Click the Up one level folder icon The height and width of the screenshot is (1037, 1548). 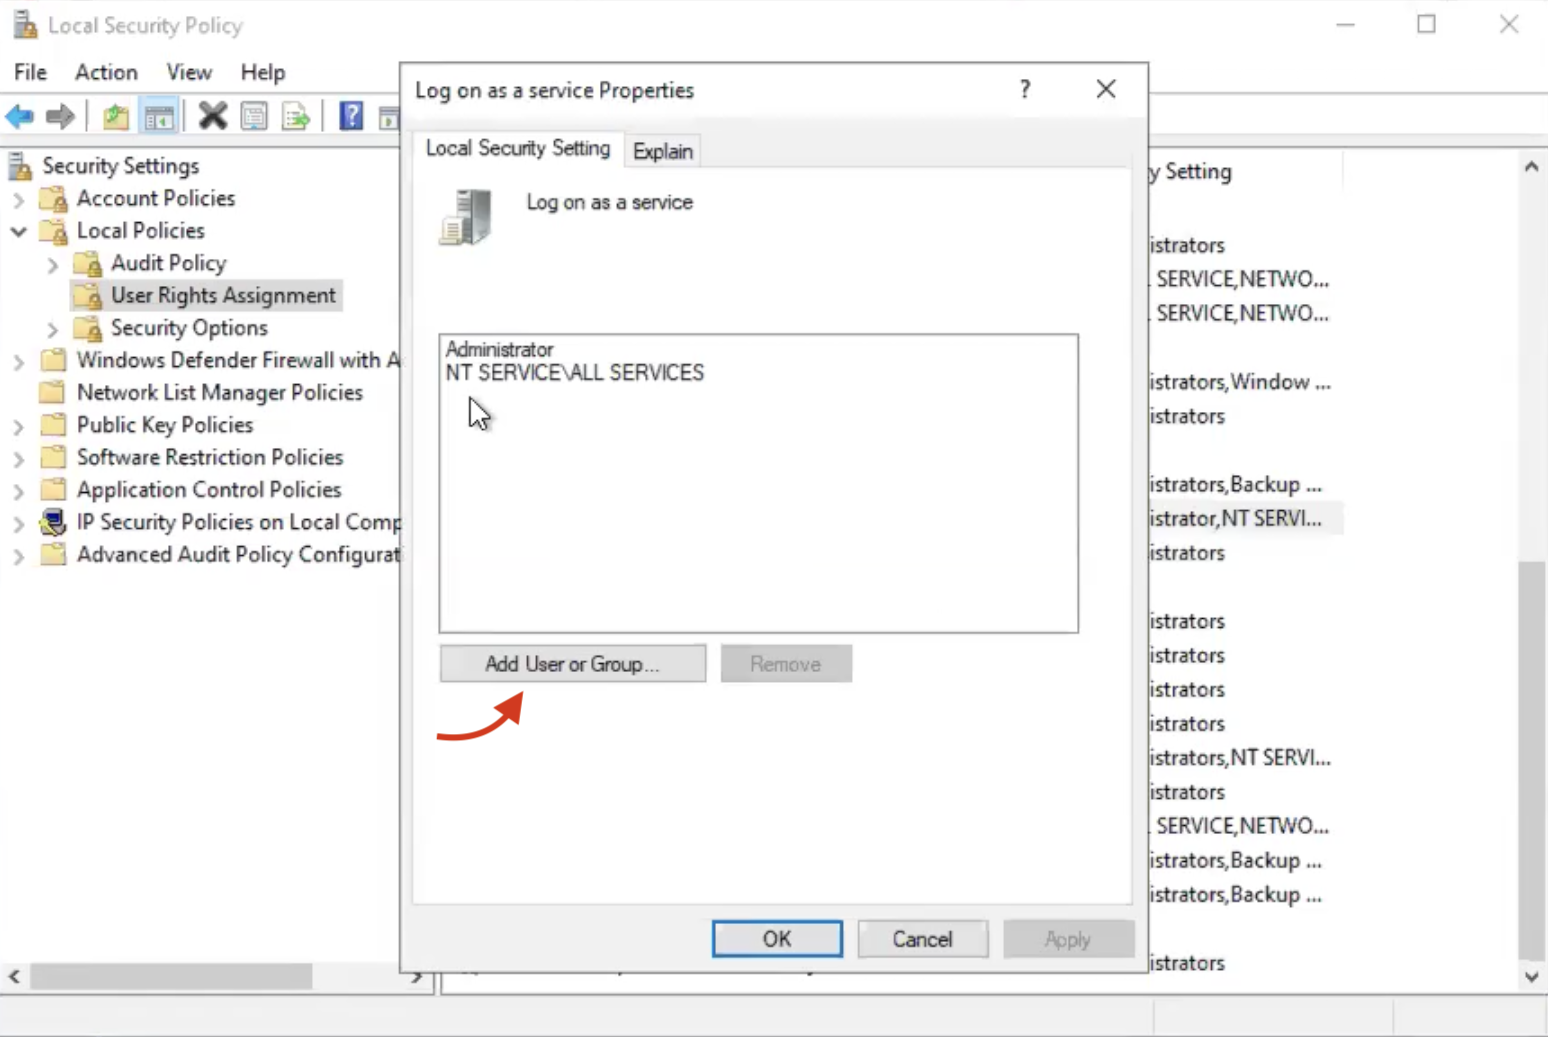pos(116,116)
